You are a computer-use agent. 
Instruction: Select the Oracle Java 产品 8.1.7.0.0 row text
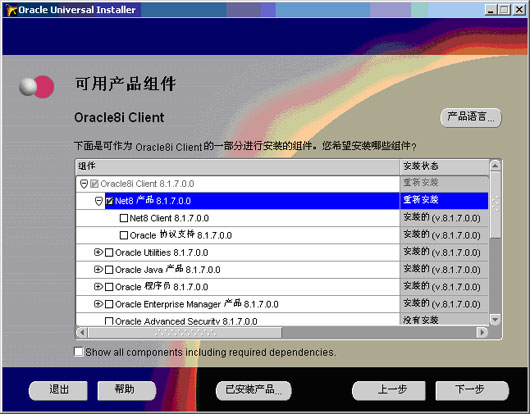click(x=168, y=270)
